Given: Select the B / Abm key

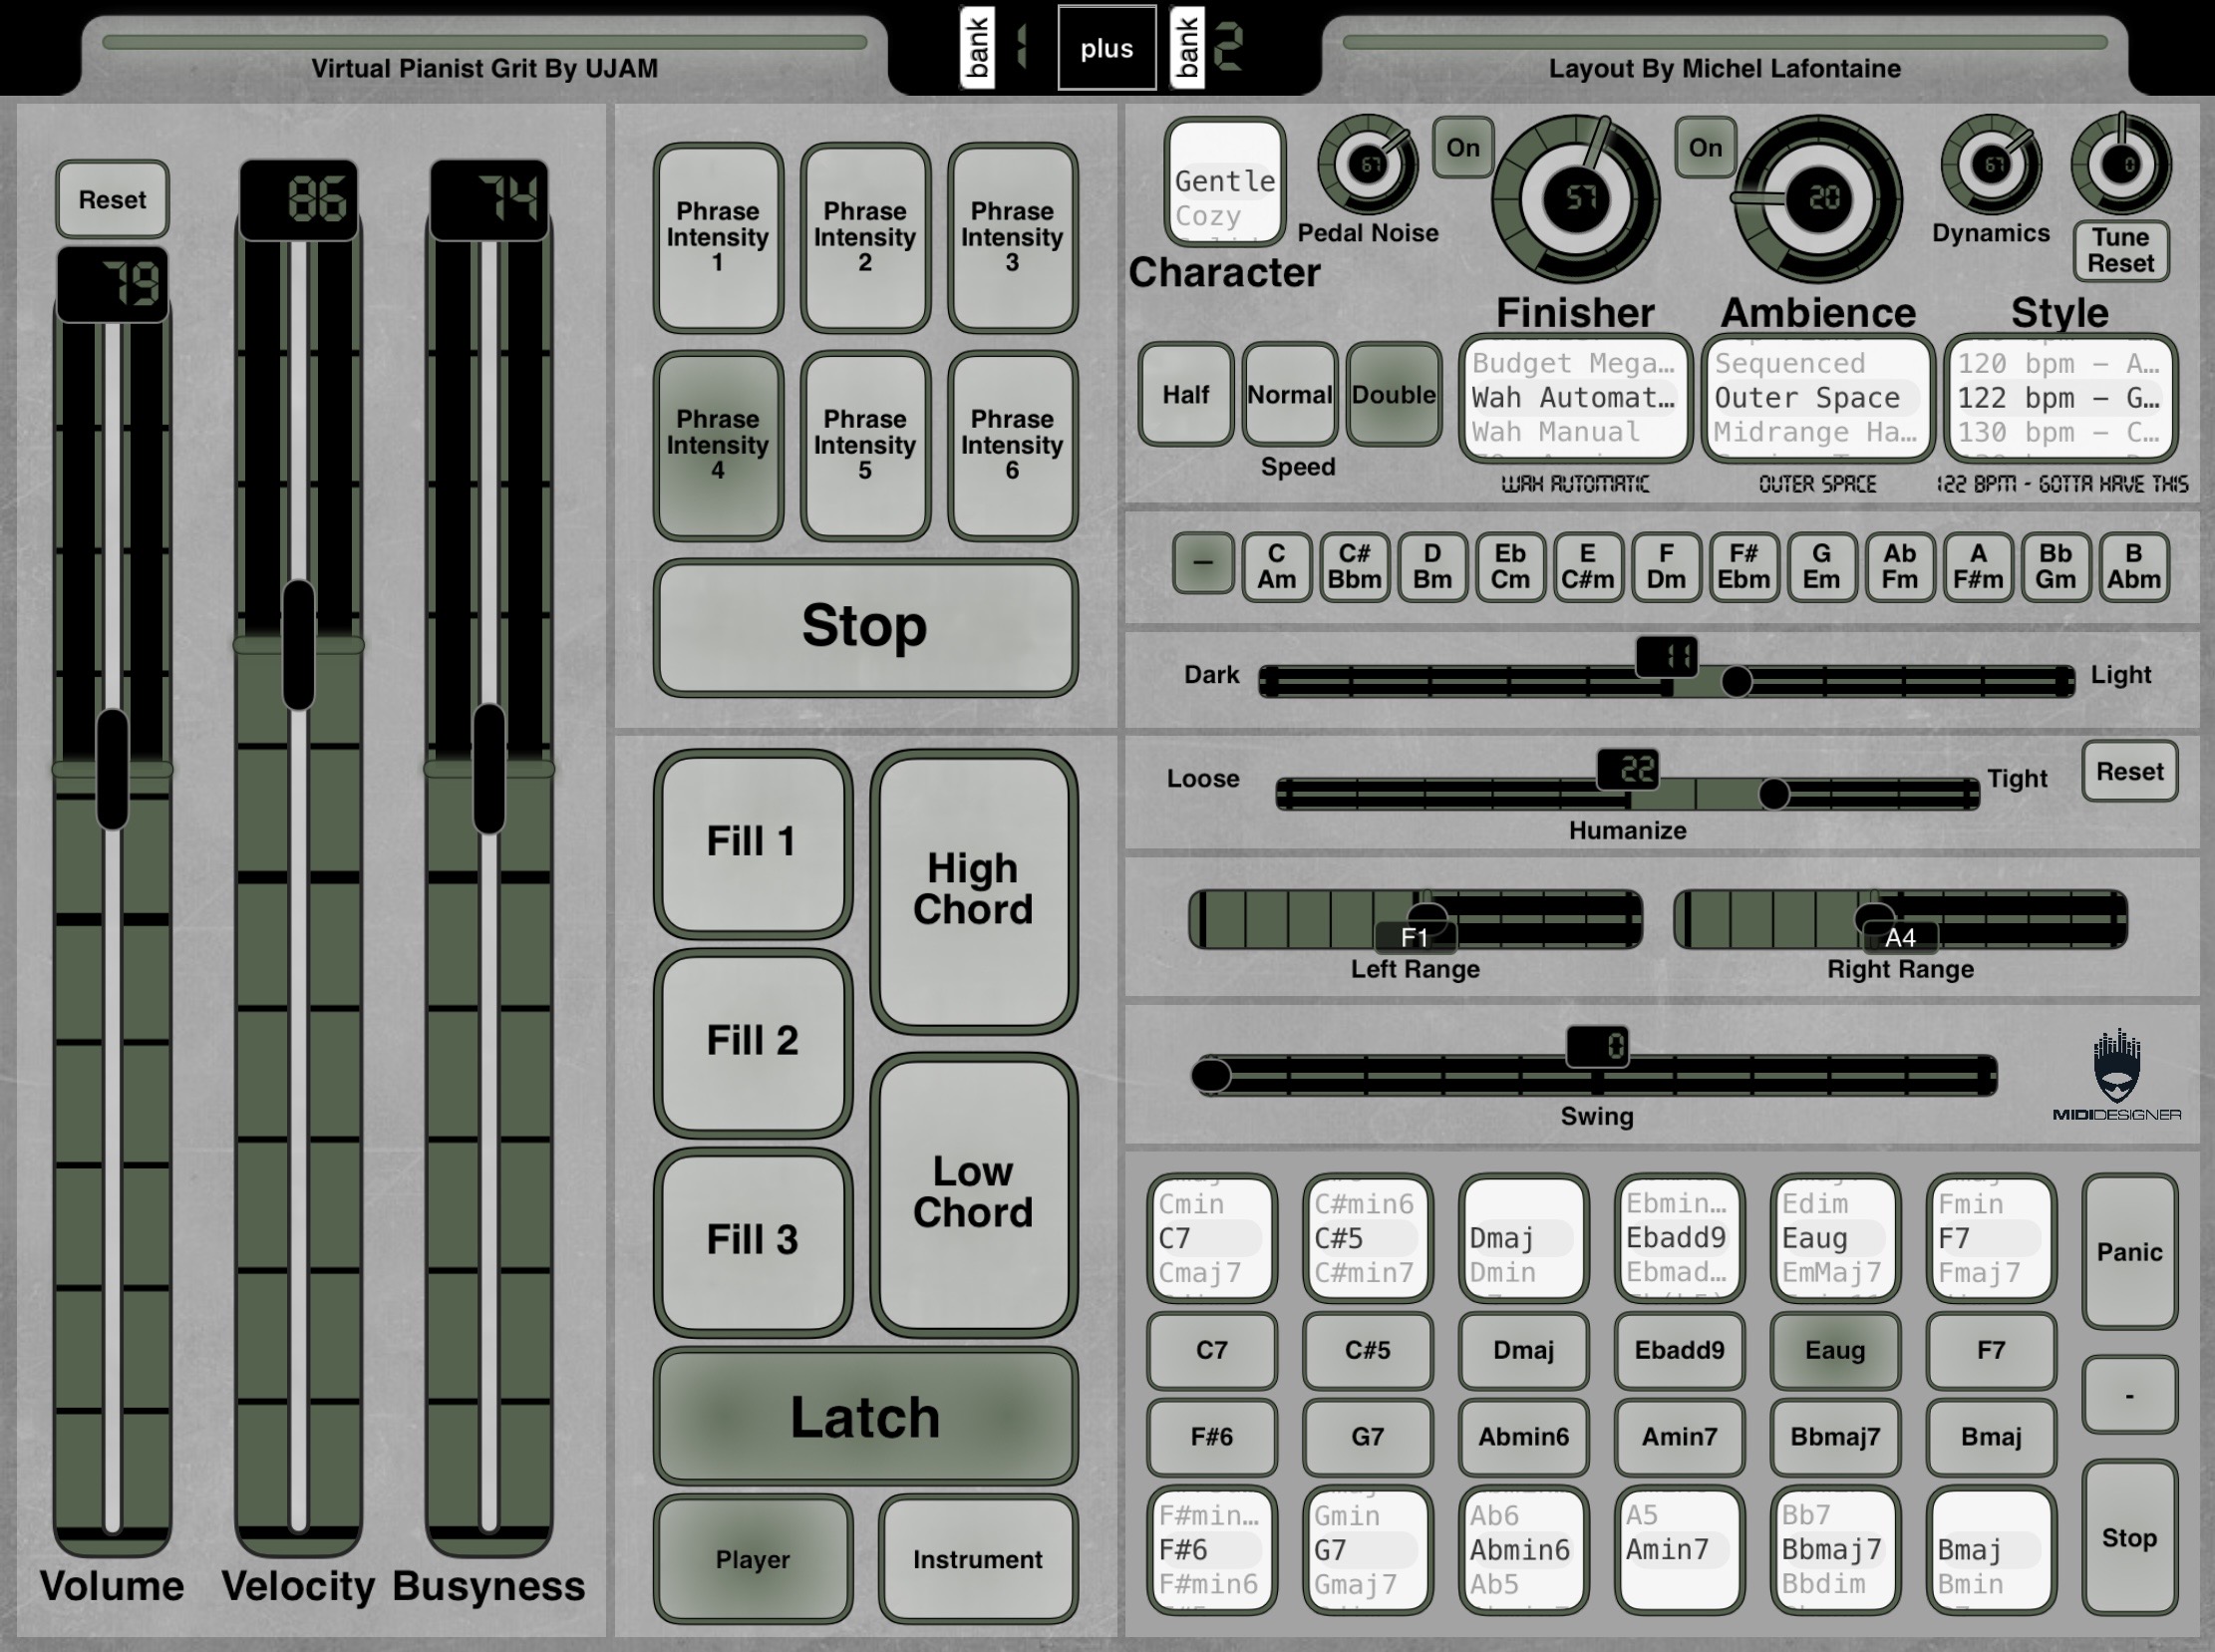Looking at the screenshot, I should (2134, 567).
